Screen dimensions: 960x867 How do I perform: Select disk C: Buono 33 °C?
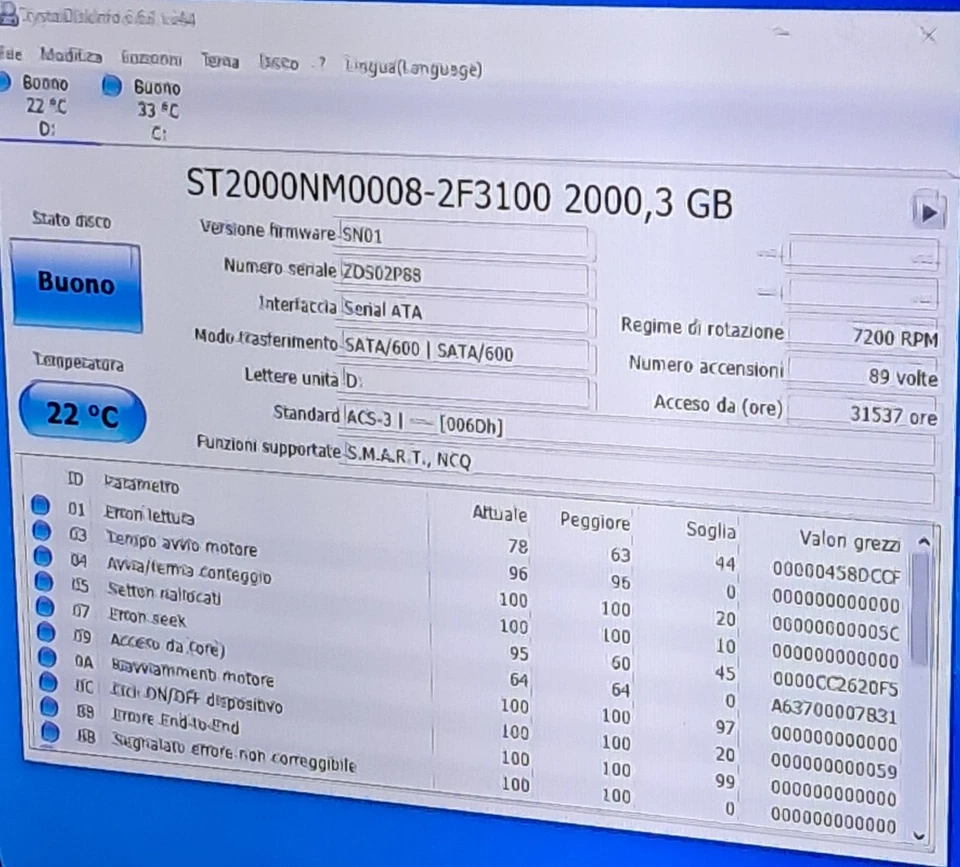(144, 108)
